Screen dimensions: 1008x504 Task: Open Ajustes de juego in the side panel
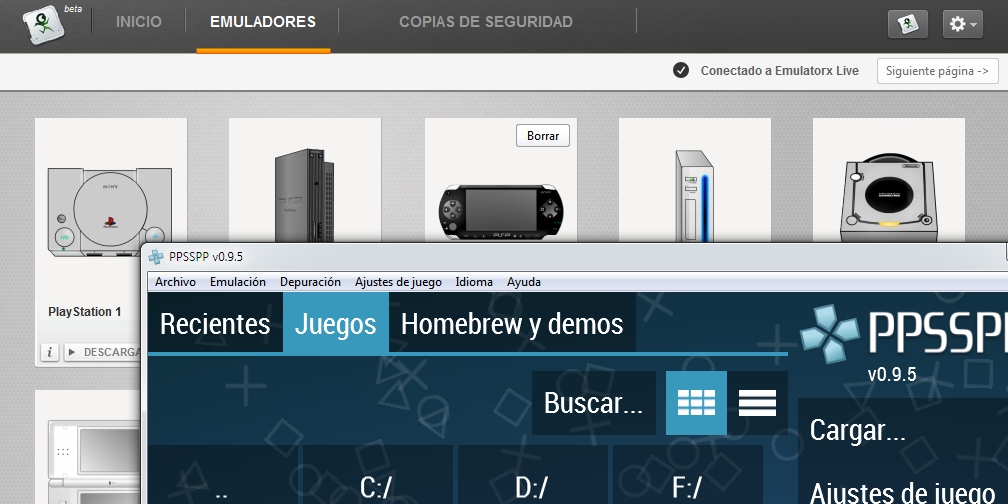(x=903, y=492)
